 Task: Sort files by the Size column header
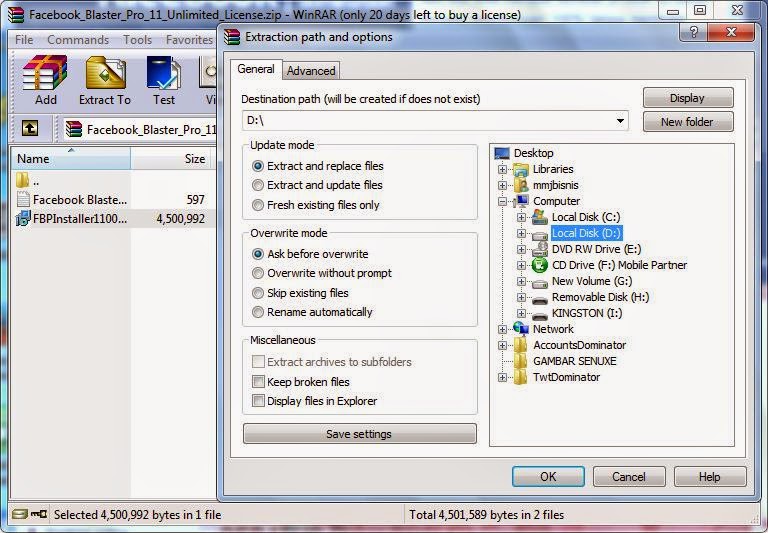pos(170,158)
